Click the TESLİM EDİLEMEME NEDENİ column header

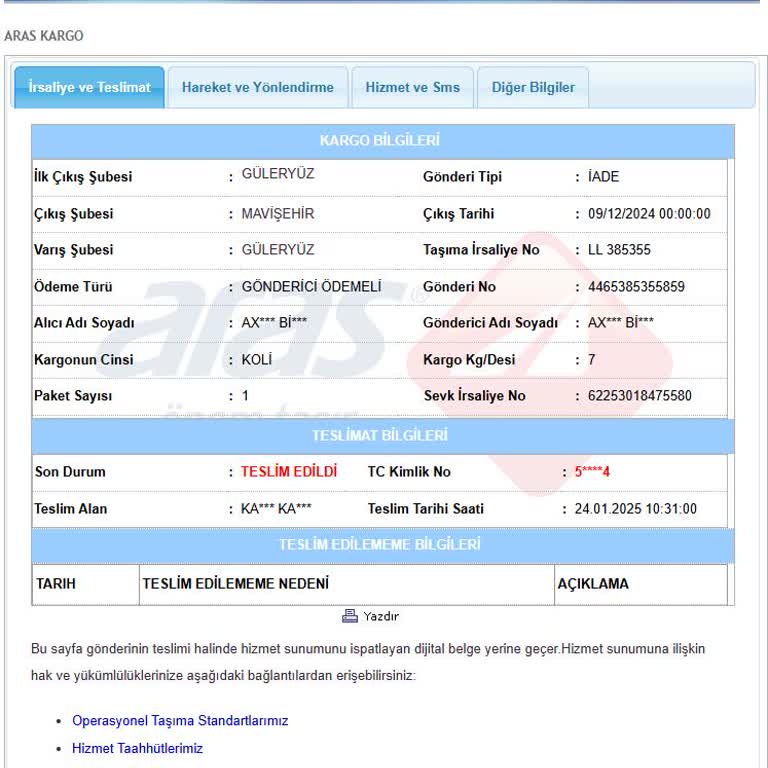coord(236,584)
